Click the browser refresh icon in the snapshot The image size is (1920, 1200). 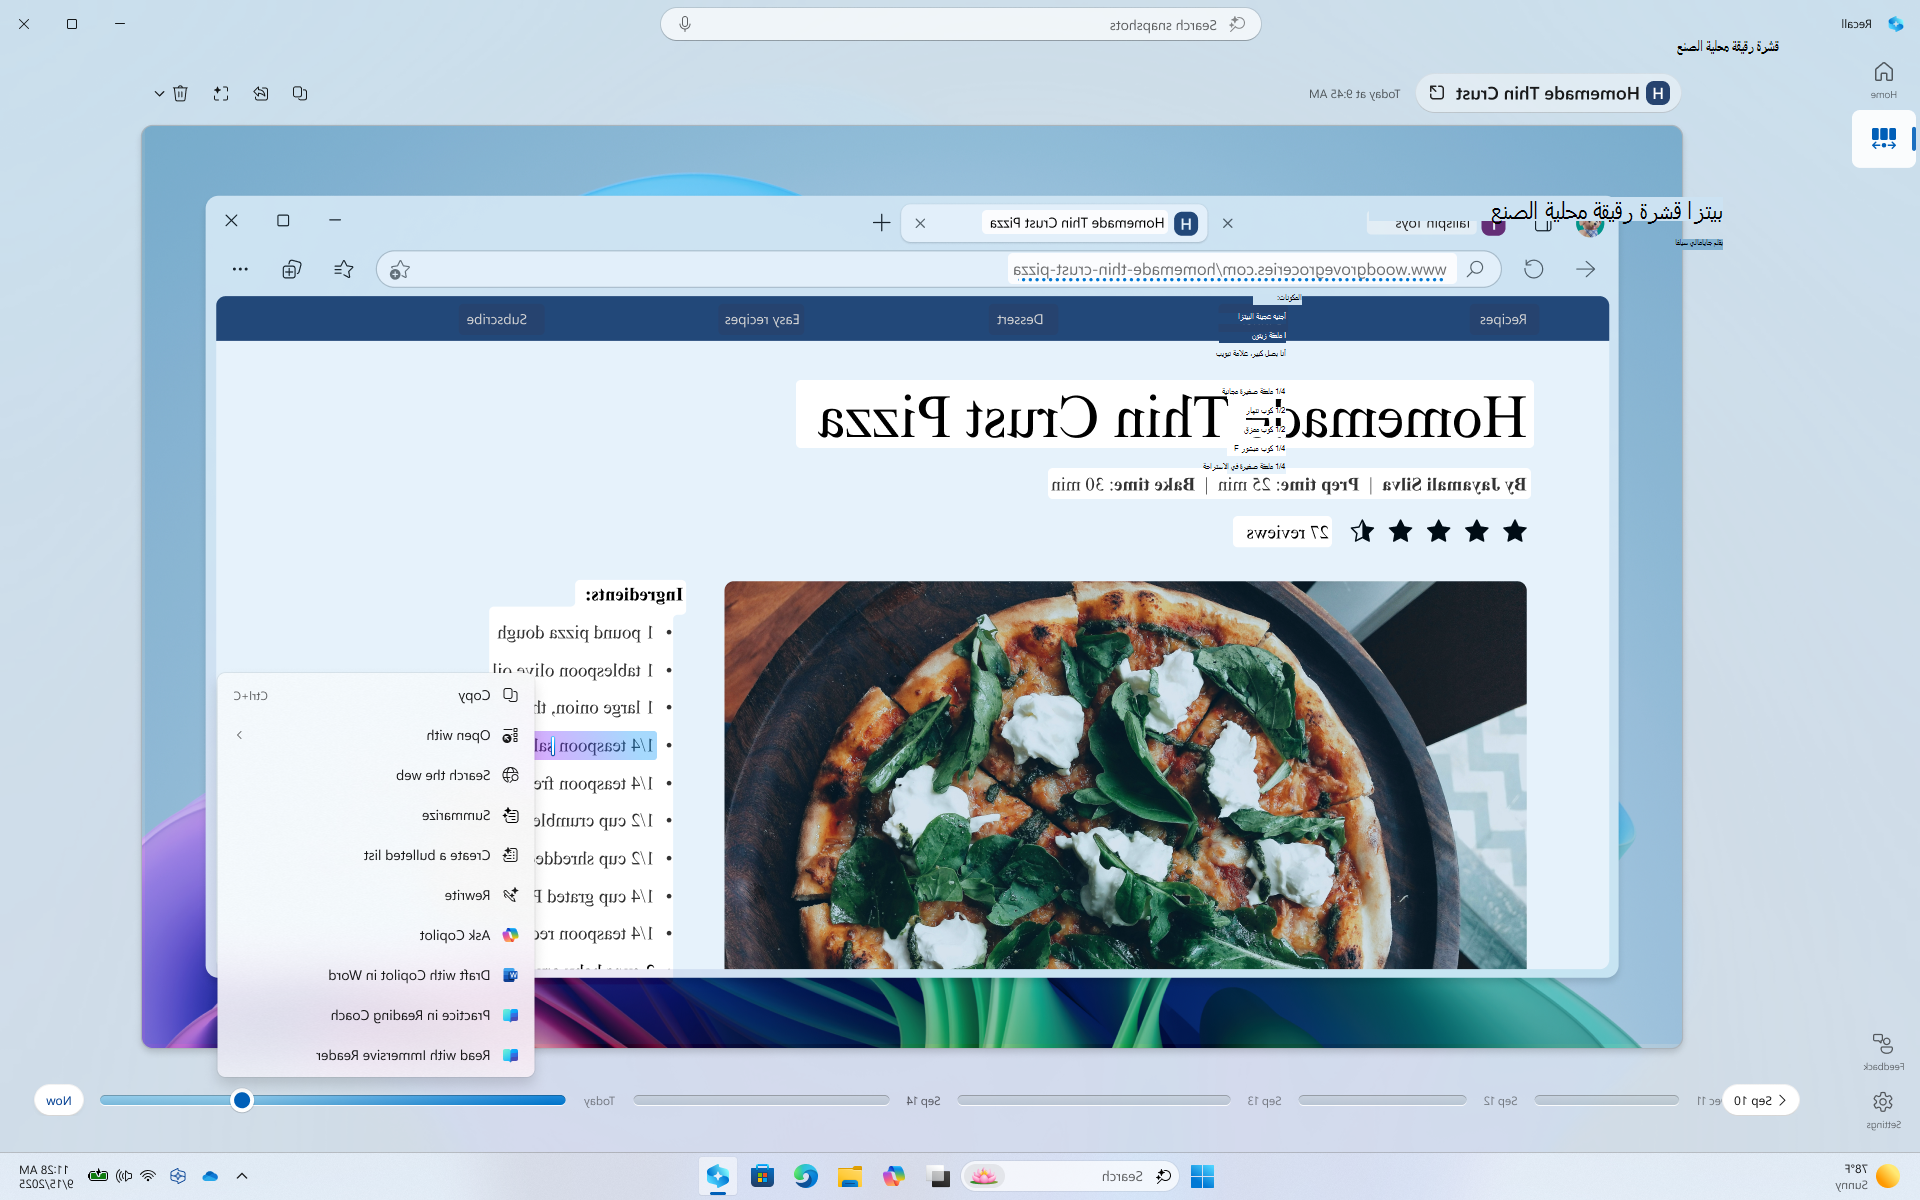1534,269
